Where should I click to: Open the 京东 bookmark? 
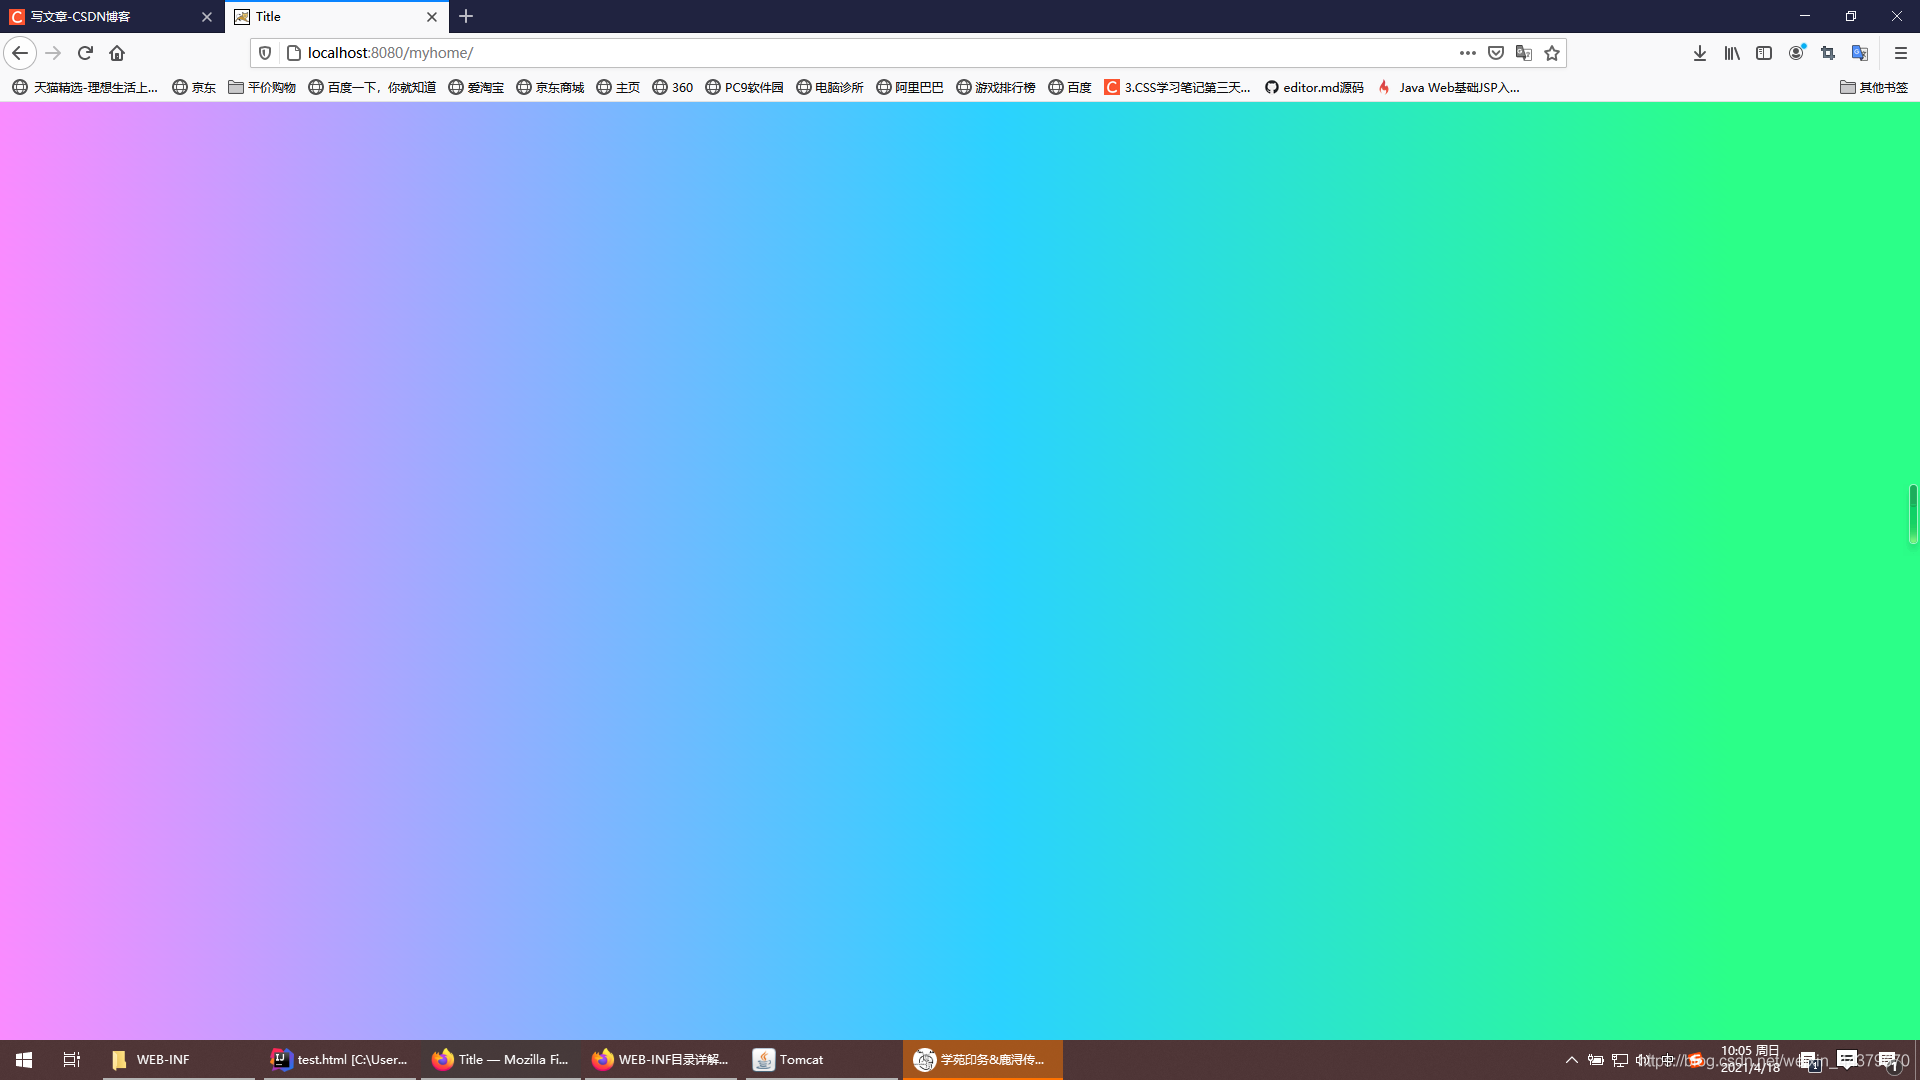click(x=194, y=88)
